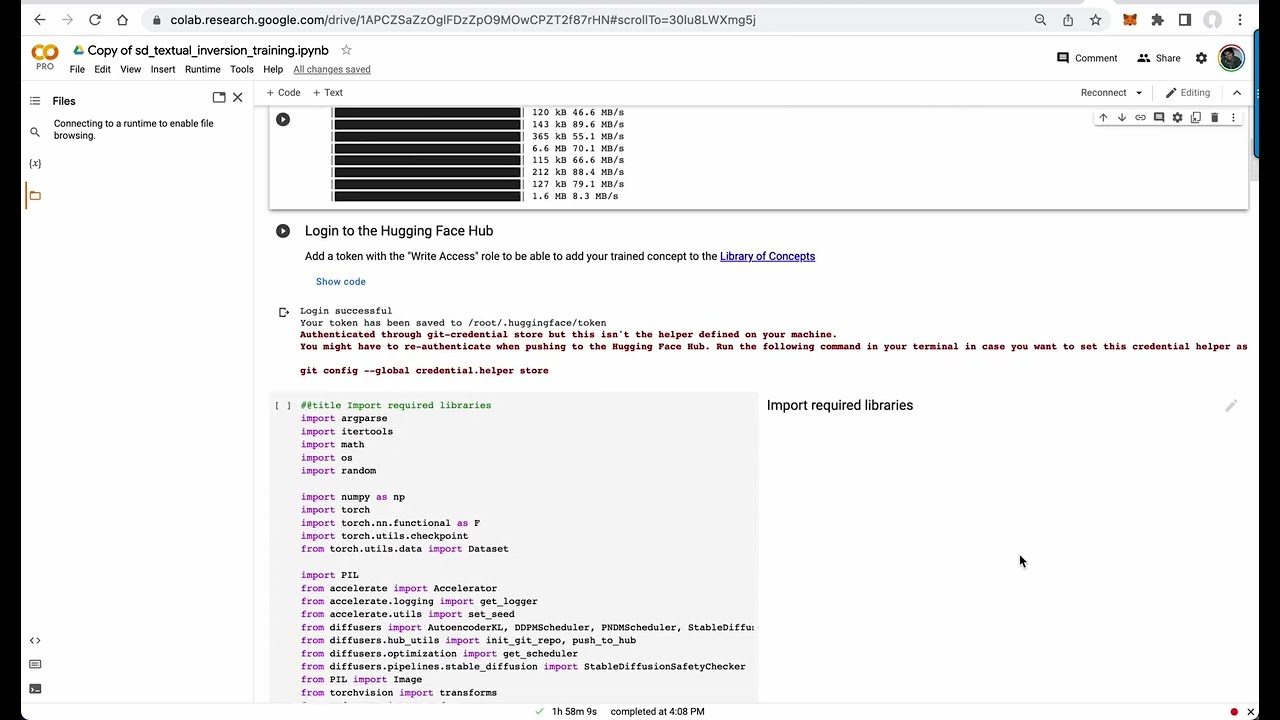
Task: Open the browser extensions puzzle menu
Action: [1157, 19]
